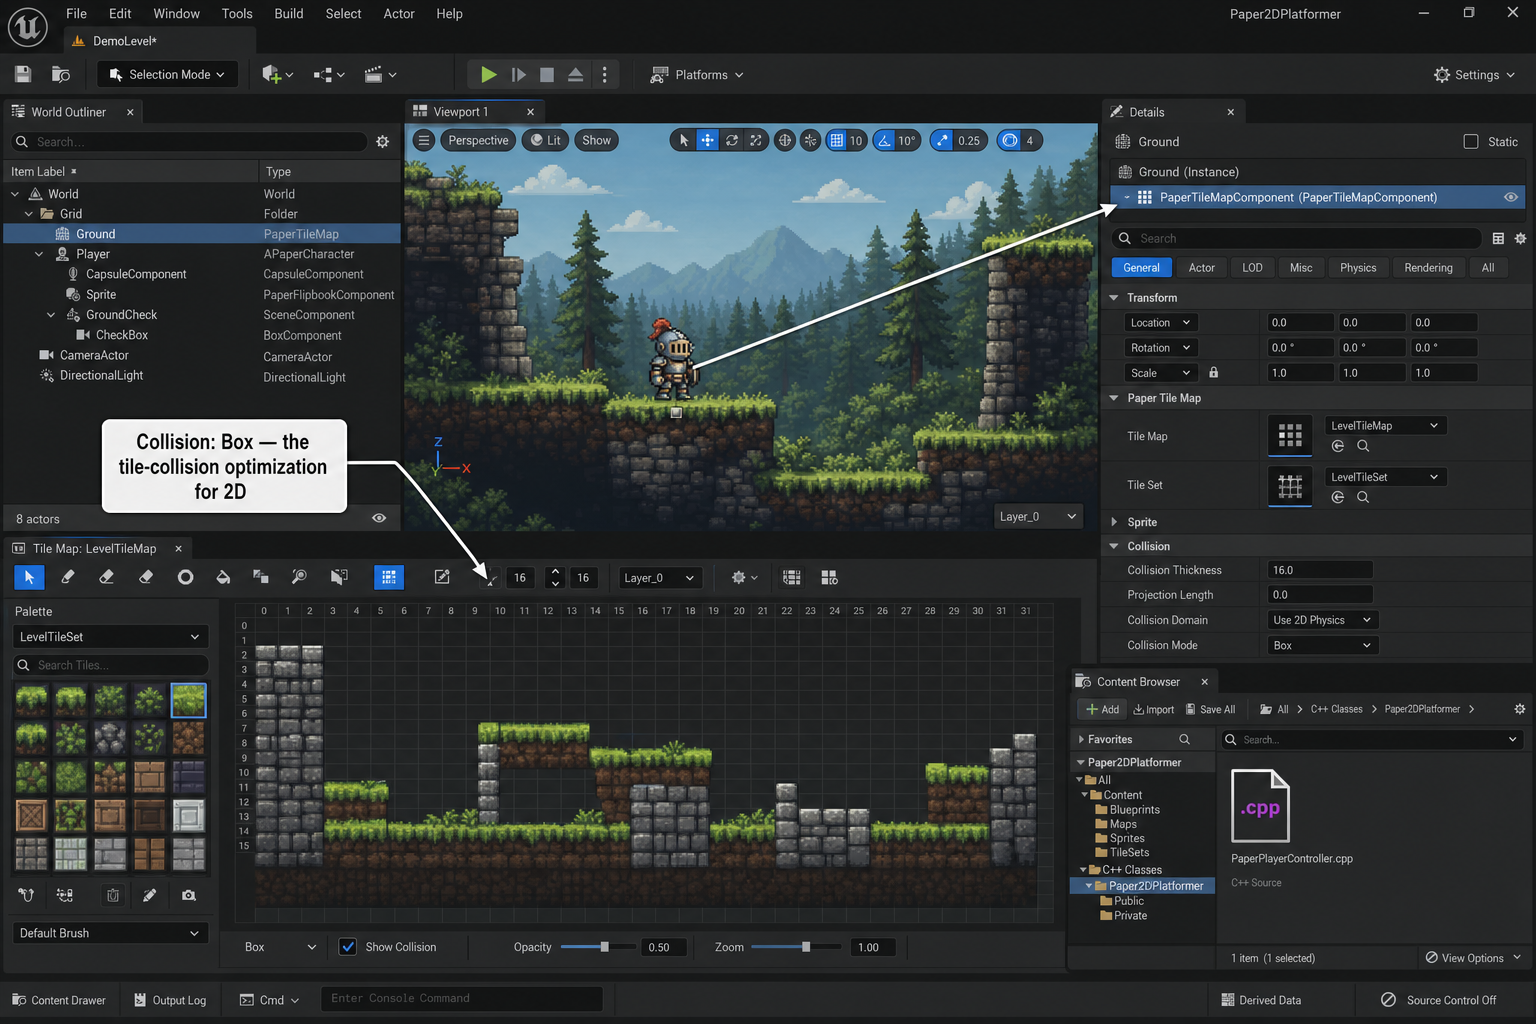Click the Lit view mode button

click(x=546, y=140)
